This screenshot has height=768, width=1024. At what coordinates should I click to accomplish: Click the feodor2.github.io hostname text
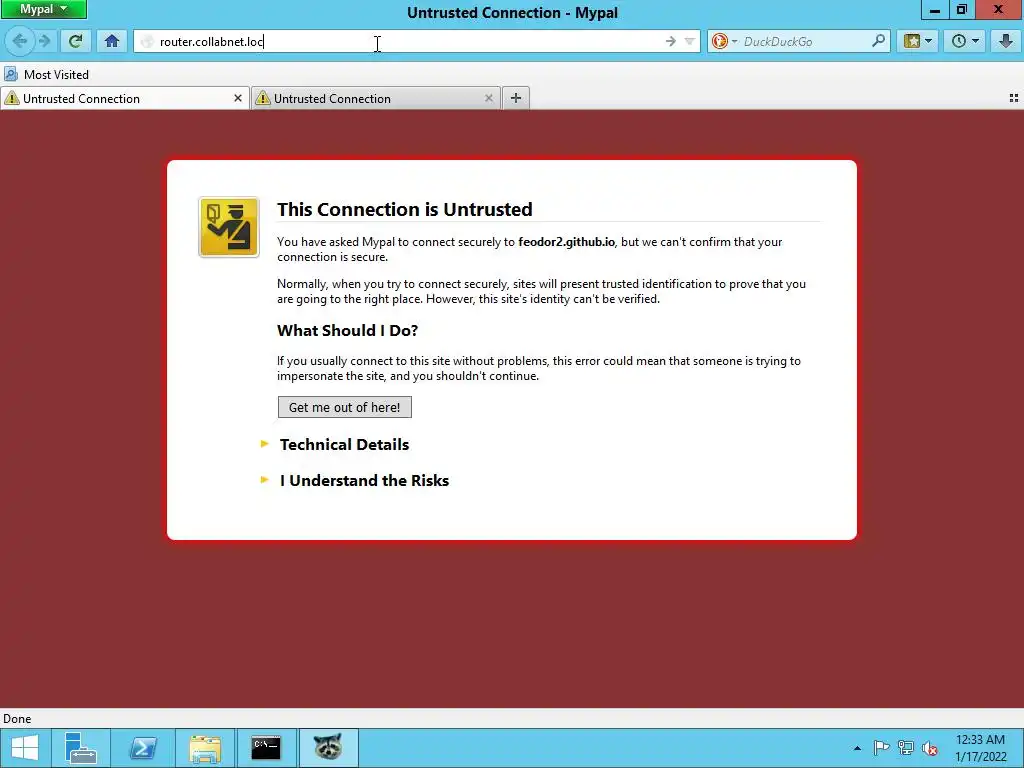point(566,242)
